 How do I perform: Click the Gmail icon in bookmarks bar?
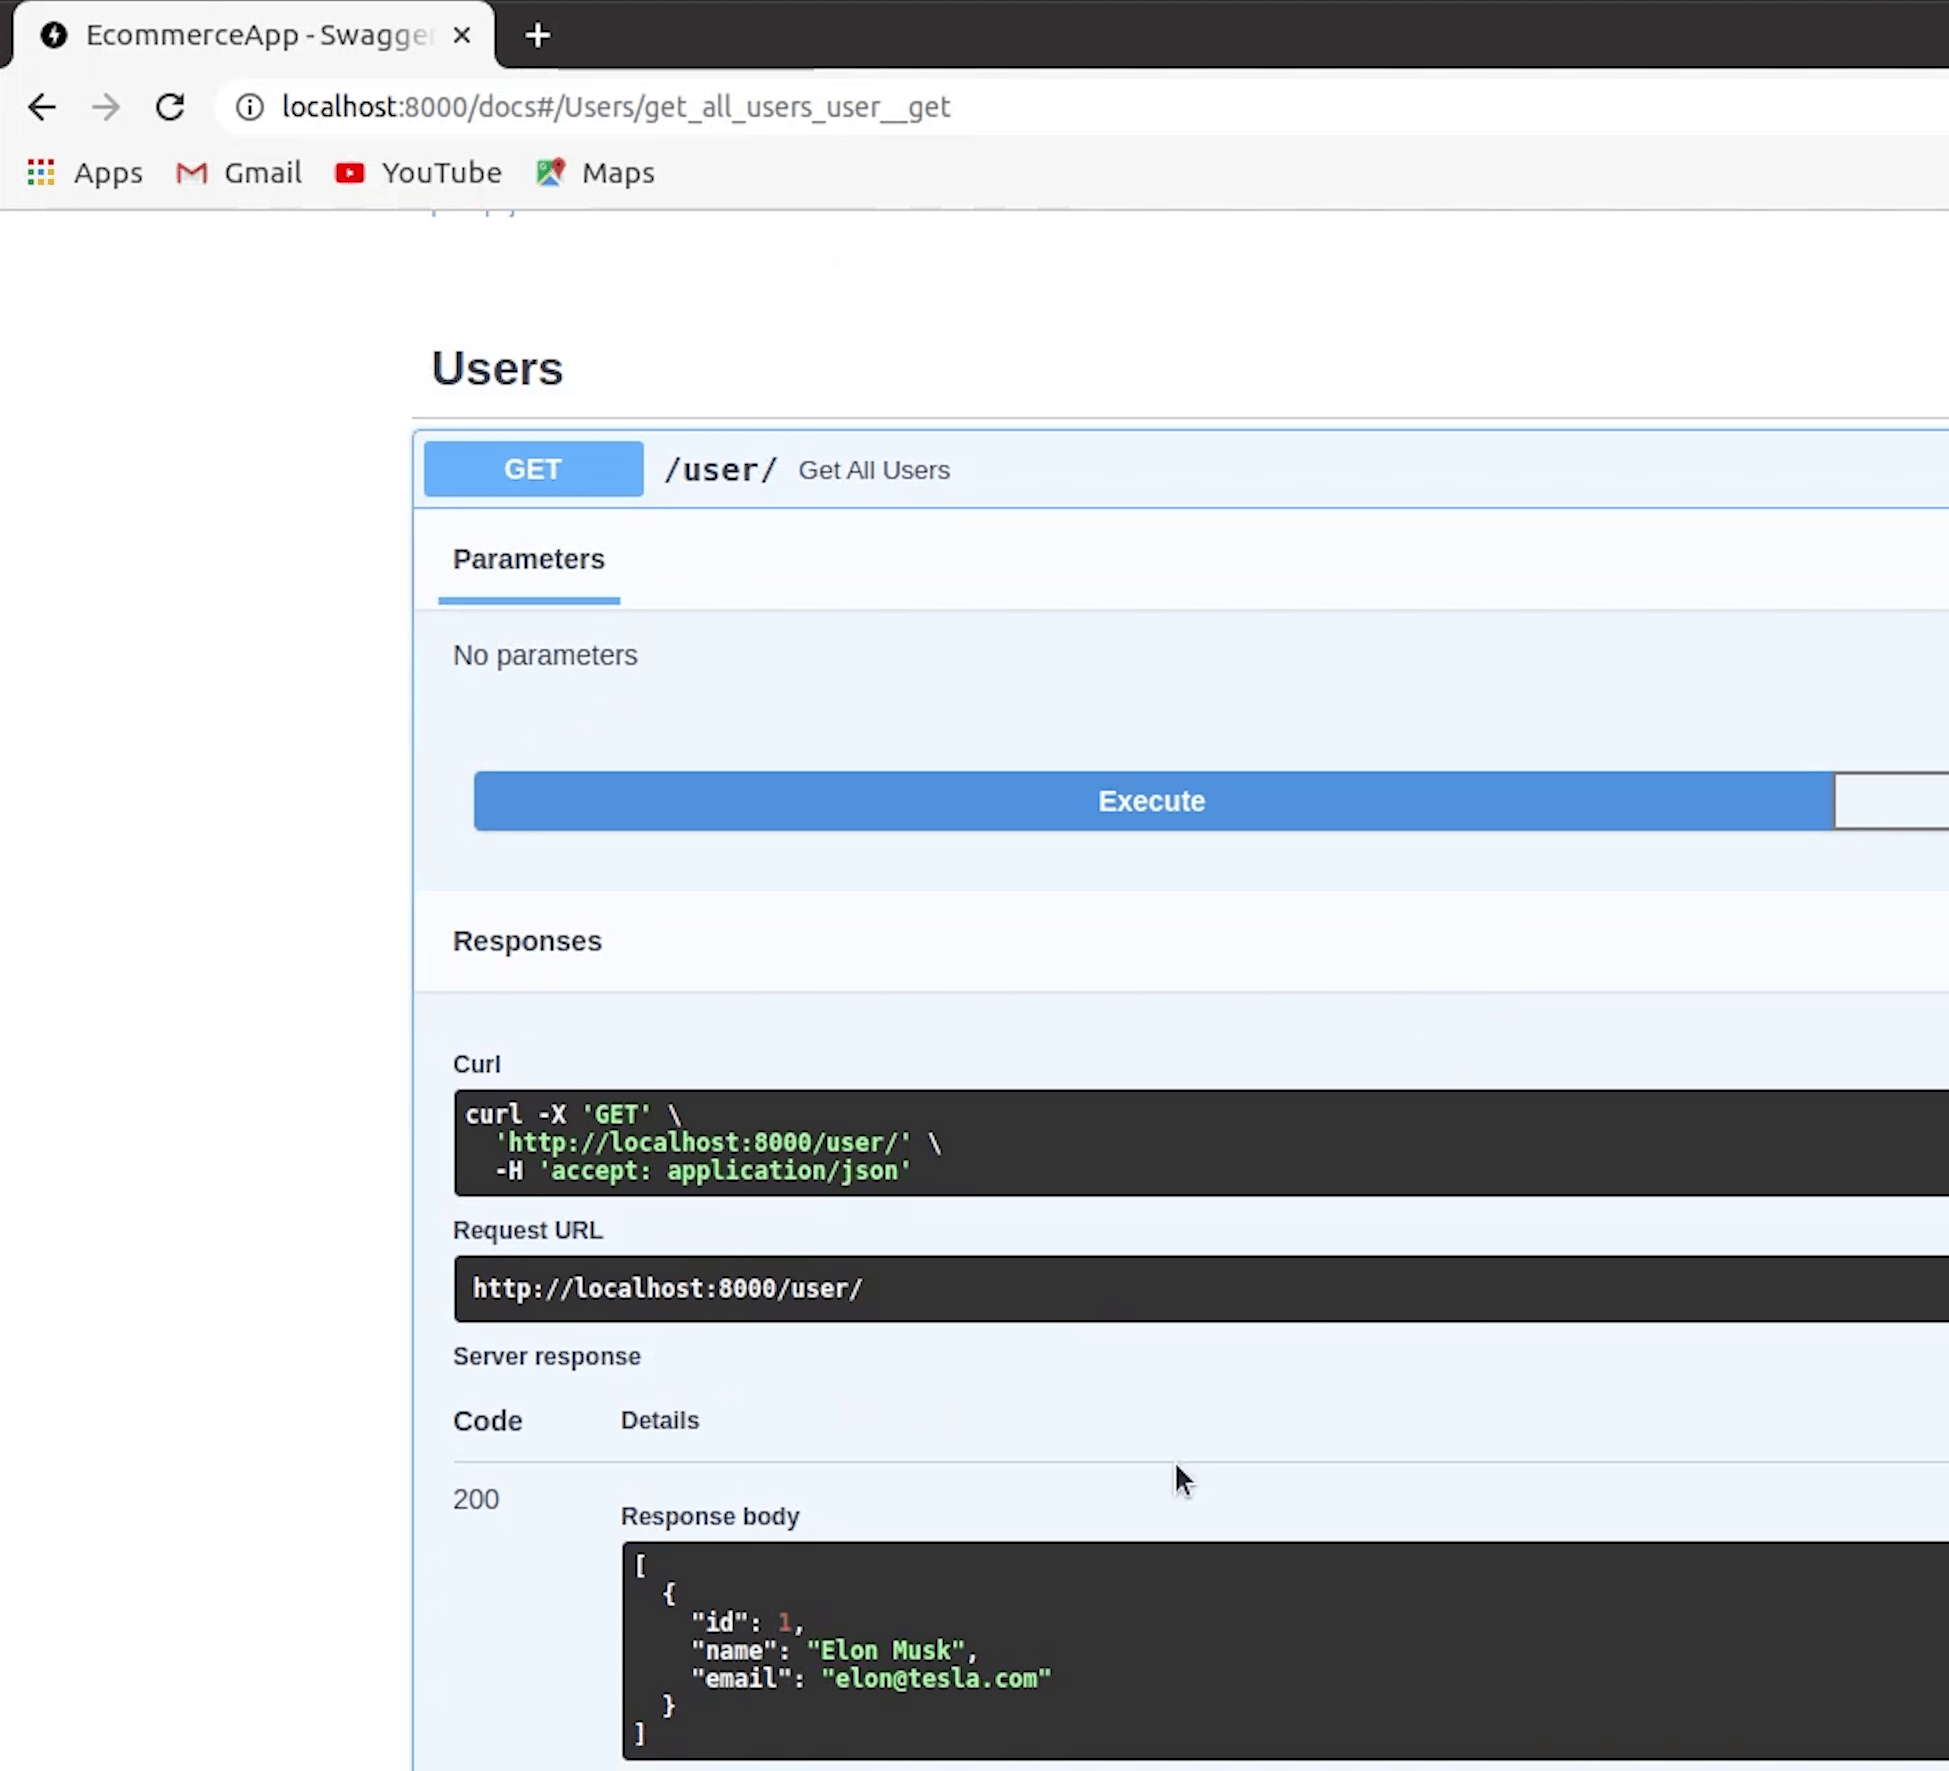pyautogui.click(x=192, y=171)
